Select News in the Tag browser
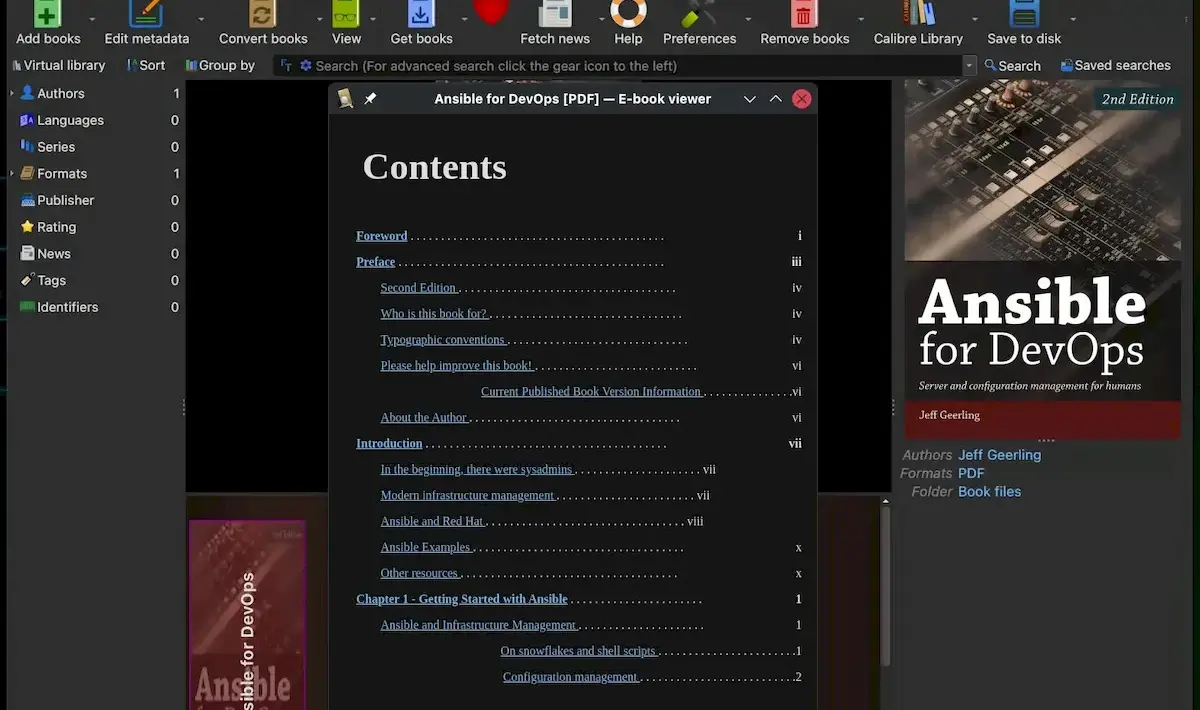Image resolution: width=1200 pixels, height=710 pixels. (x=54, y=254)
